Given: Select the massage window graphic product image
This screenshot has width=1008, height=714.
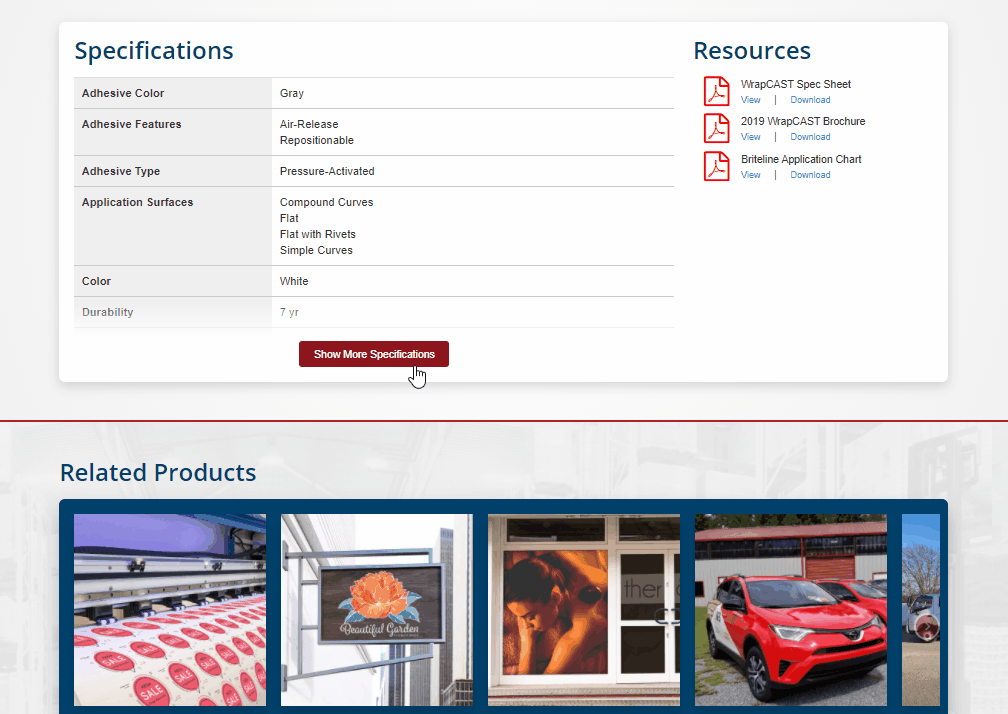Looking at the screenshot, I should pos(583,610).
